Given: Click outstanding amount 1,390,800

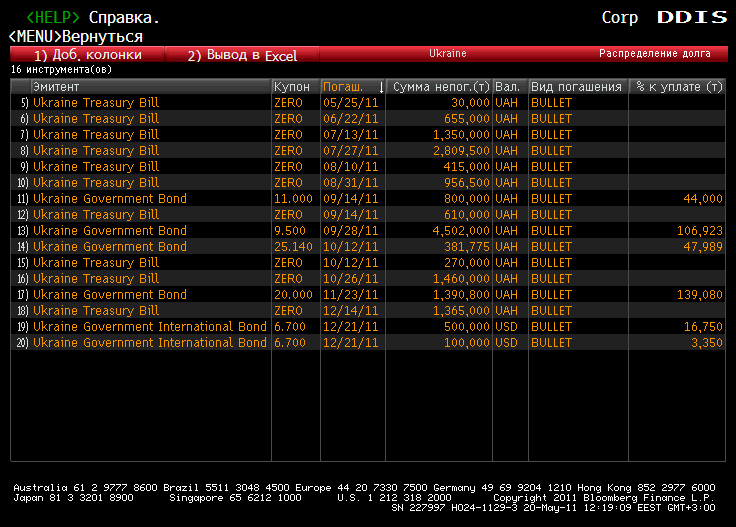Looking at the screenshot, I should pos(461,294).
